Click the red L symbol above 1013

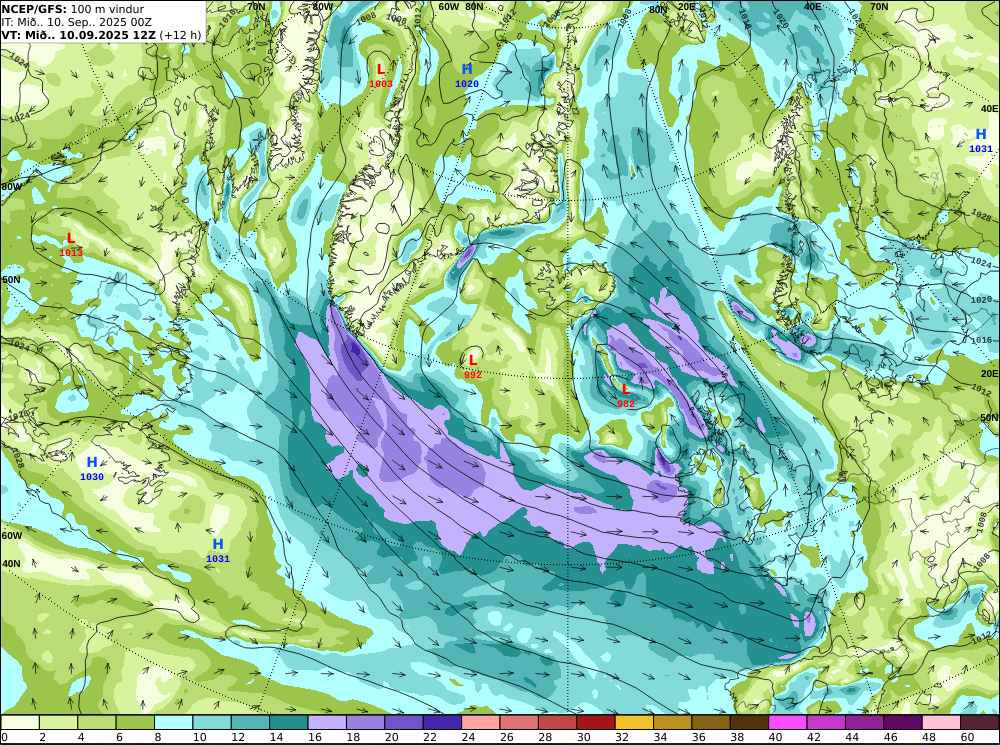(71, 239)
